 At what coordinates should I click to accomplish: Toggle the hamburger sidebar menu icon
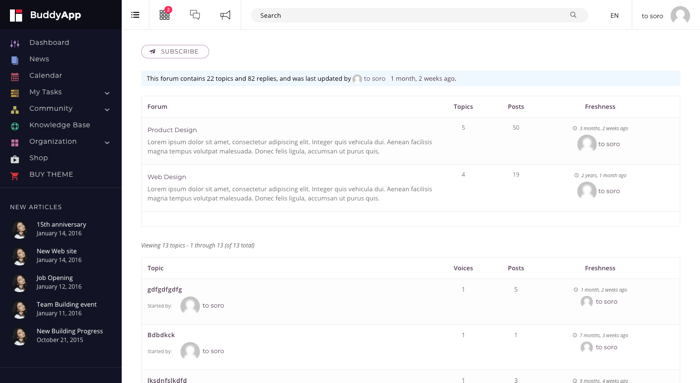(x=135, y=15)
